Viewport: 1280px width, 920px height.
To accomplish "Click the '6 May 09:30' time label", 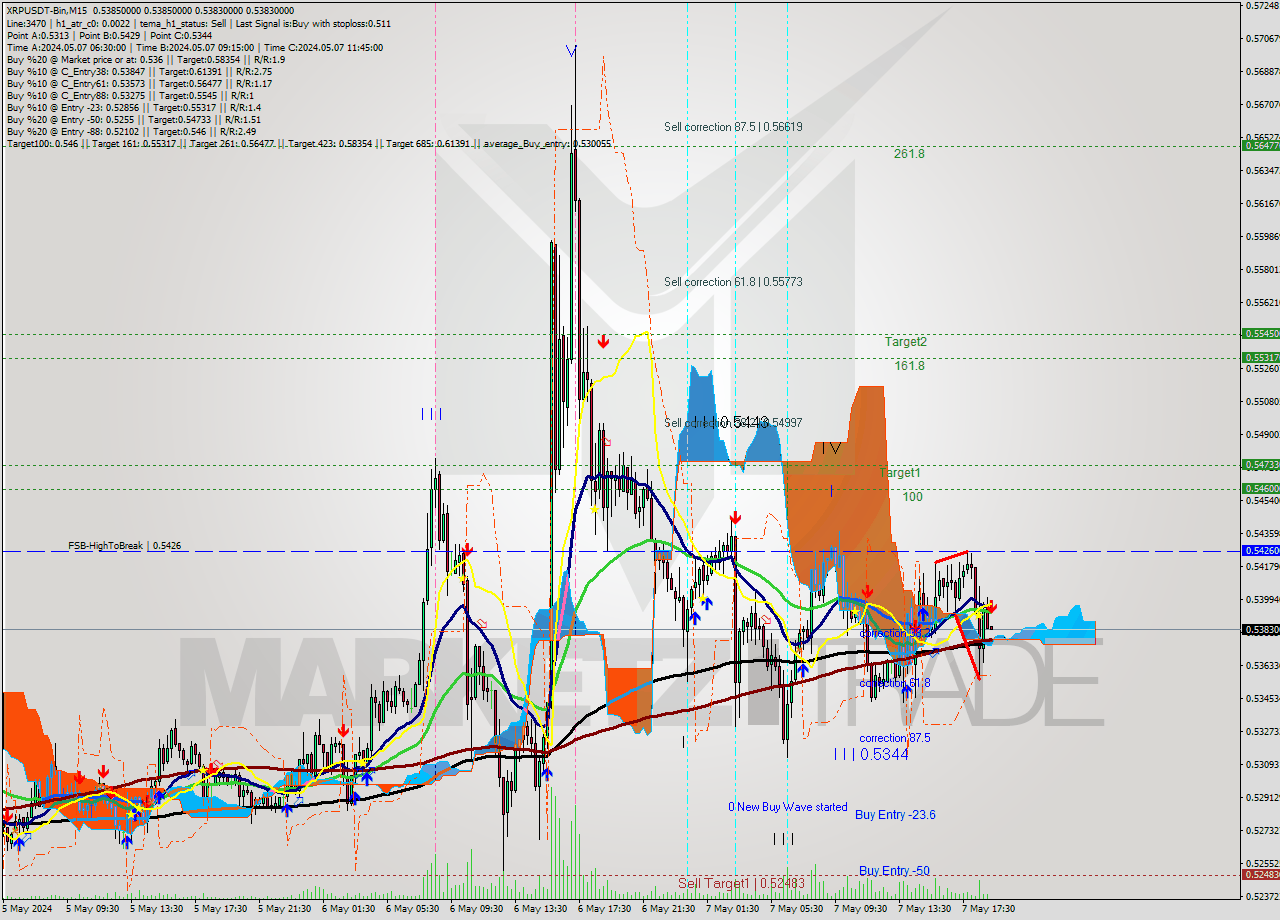I will 477,909.
